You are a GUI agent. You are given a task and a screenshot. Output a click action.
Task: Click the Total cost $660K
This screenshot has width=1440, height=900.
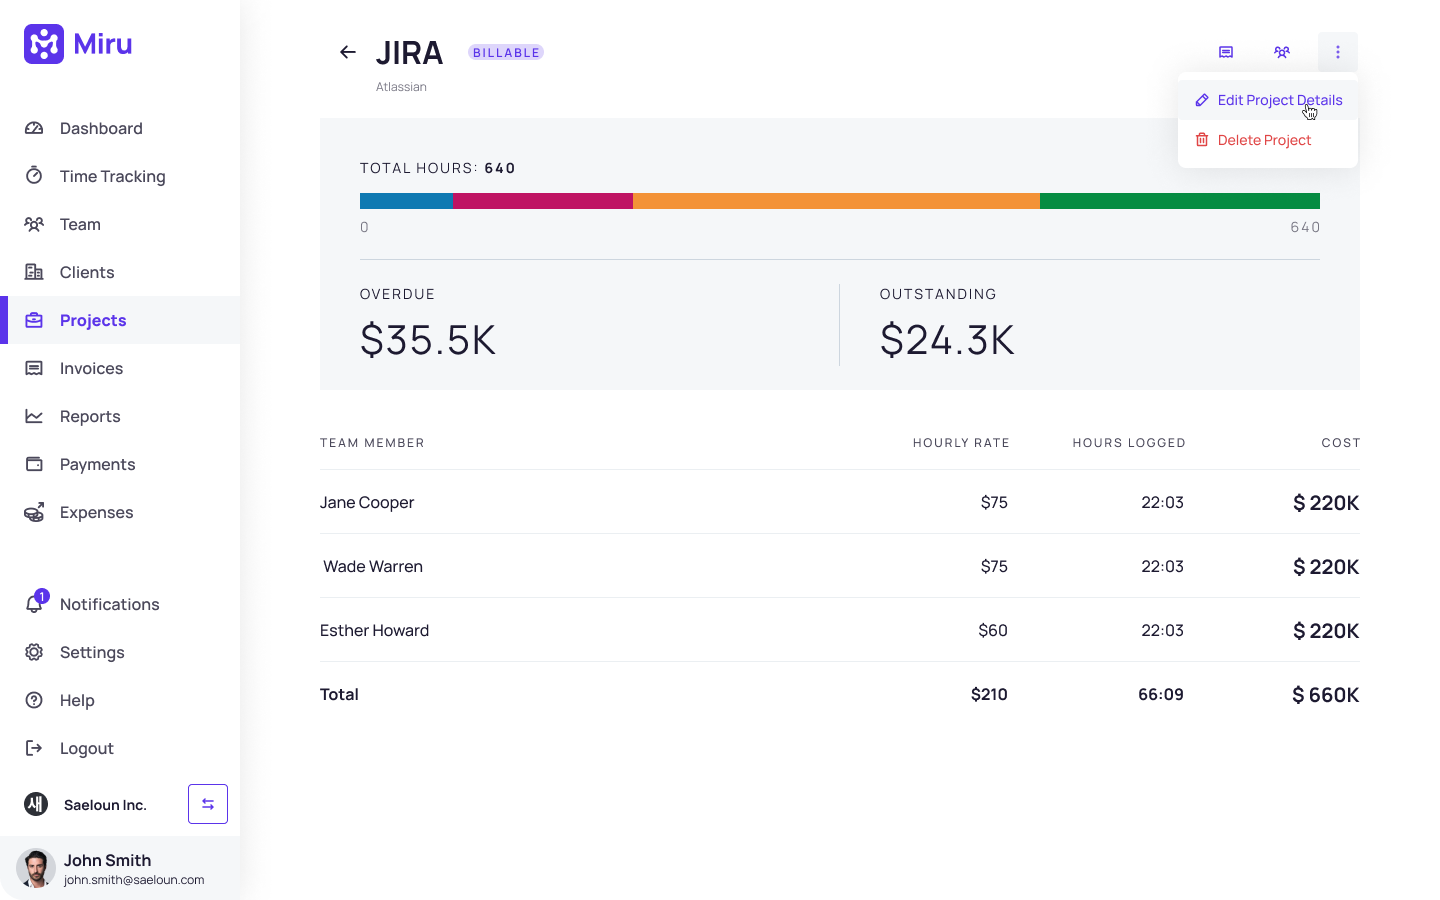(1326, 695)
